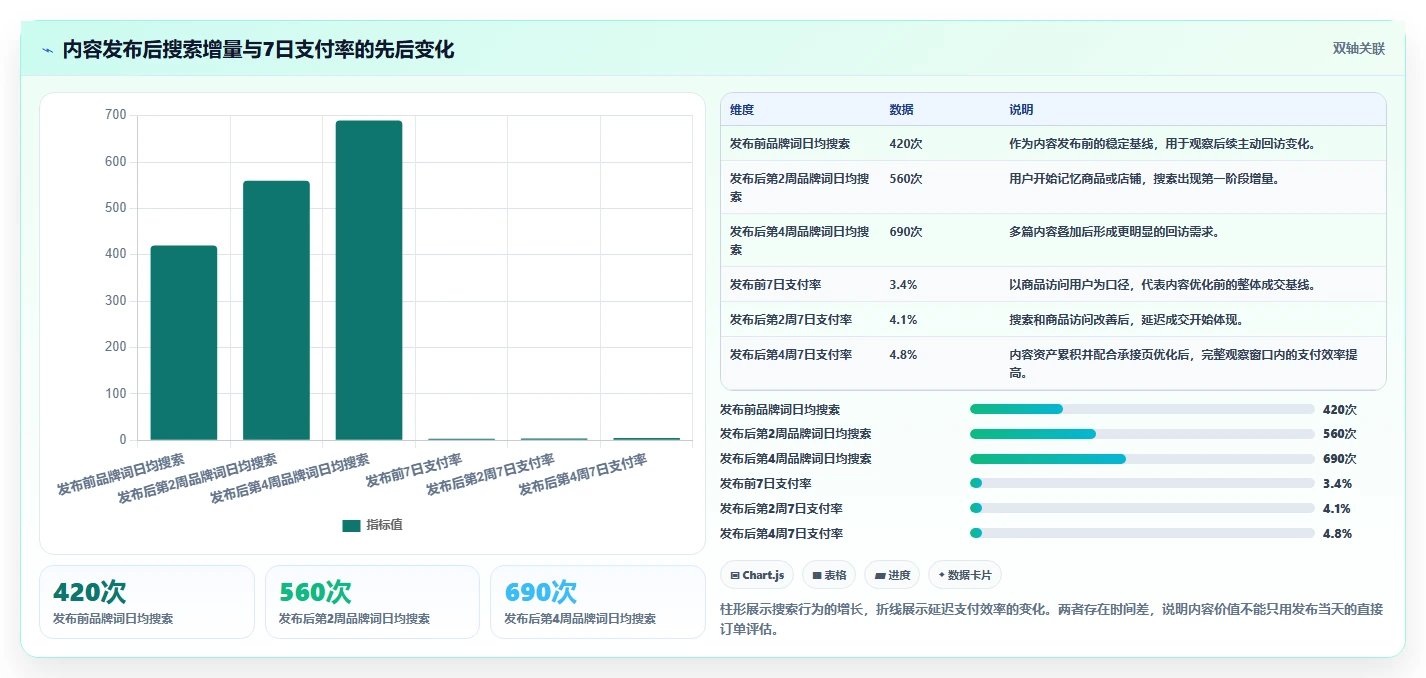The height and width of the screenshot is (678, 1426).
Task: Click the footer note starting 柱形展示搜索行为的增长
Action: 1052,619
